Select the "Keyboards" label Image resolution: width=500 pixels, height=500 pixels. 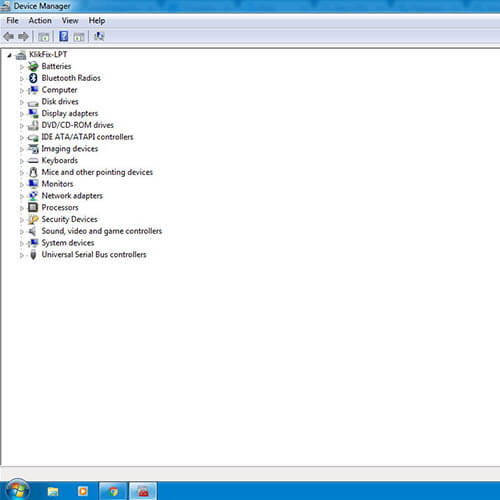[60, 160]
